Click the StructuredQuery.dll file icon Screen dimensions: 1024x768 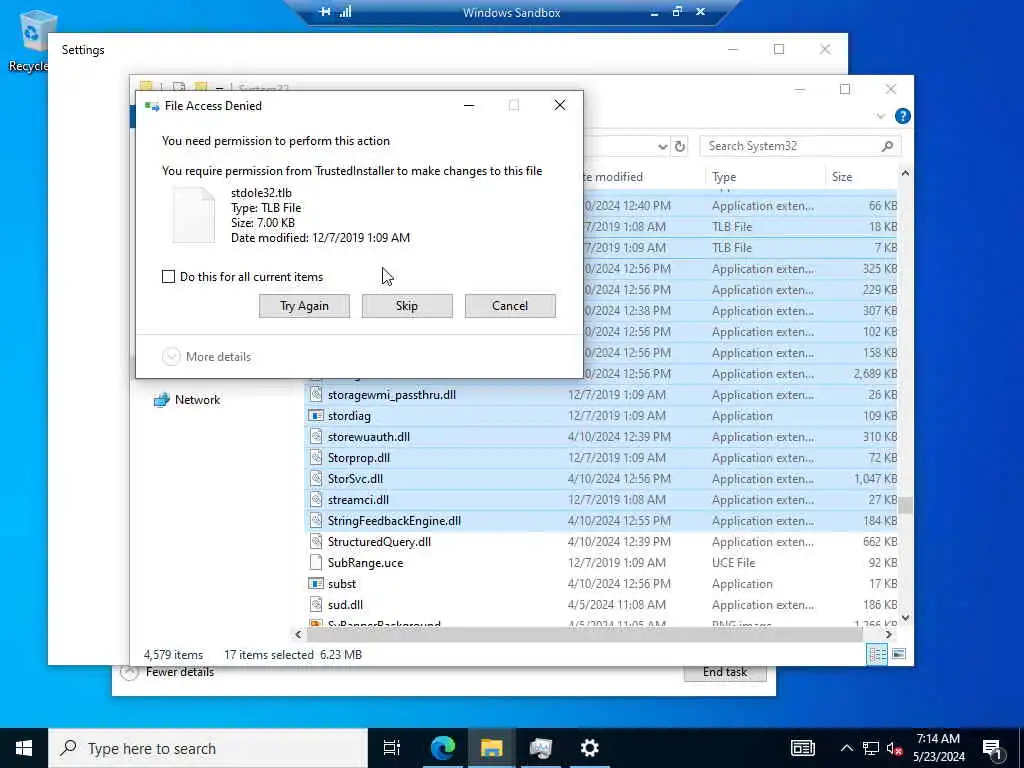[316, 541]
